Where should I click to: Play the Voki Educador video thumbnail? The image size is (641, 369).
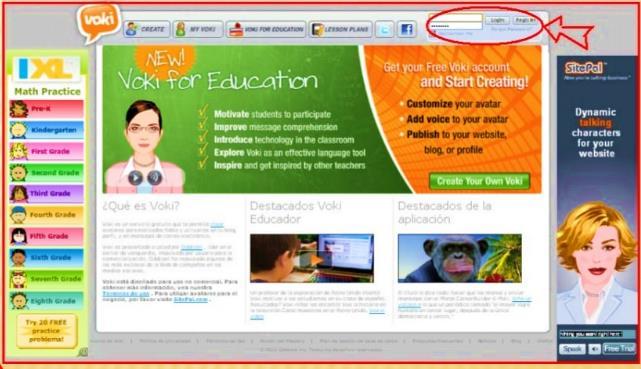pyautogui.click(x=312, y=258)
